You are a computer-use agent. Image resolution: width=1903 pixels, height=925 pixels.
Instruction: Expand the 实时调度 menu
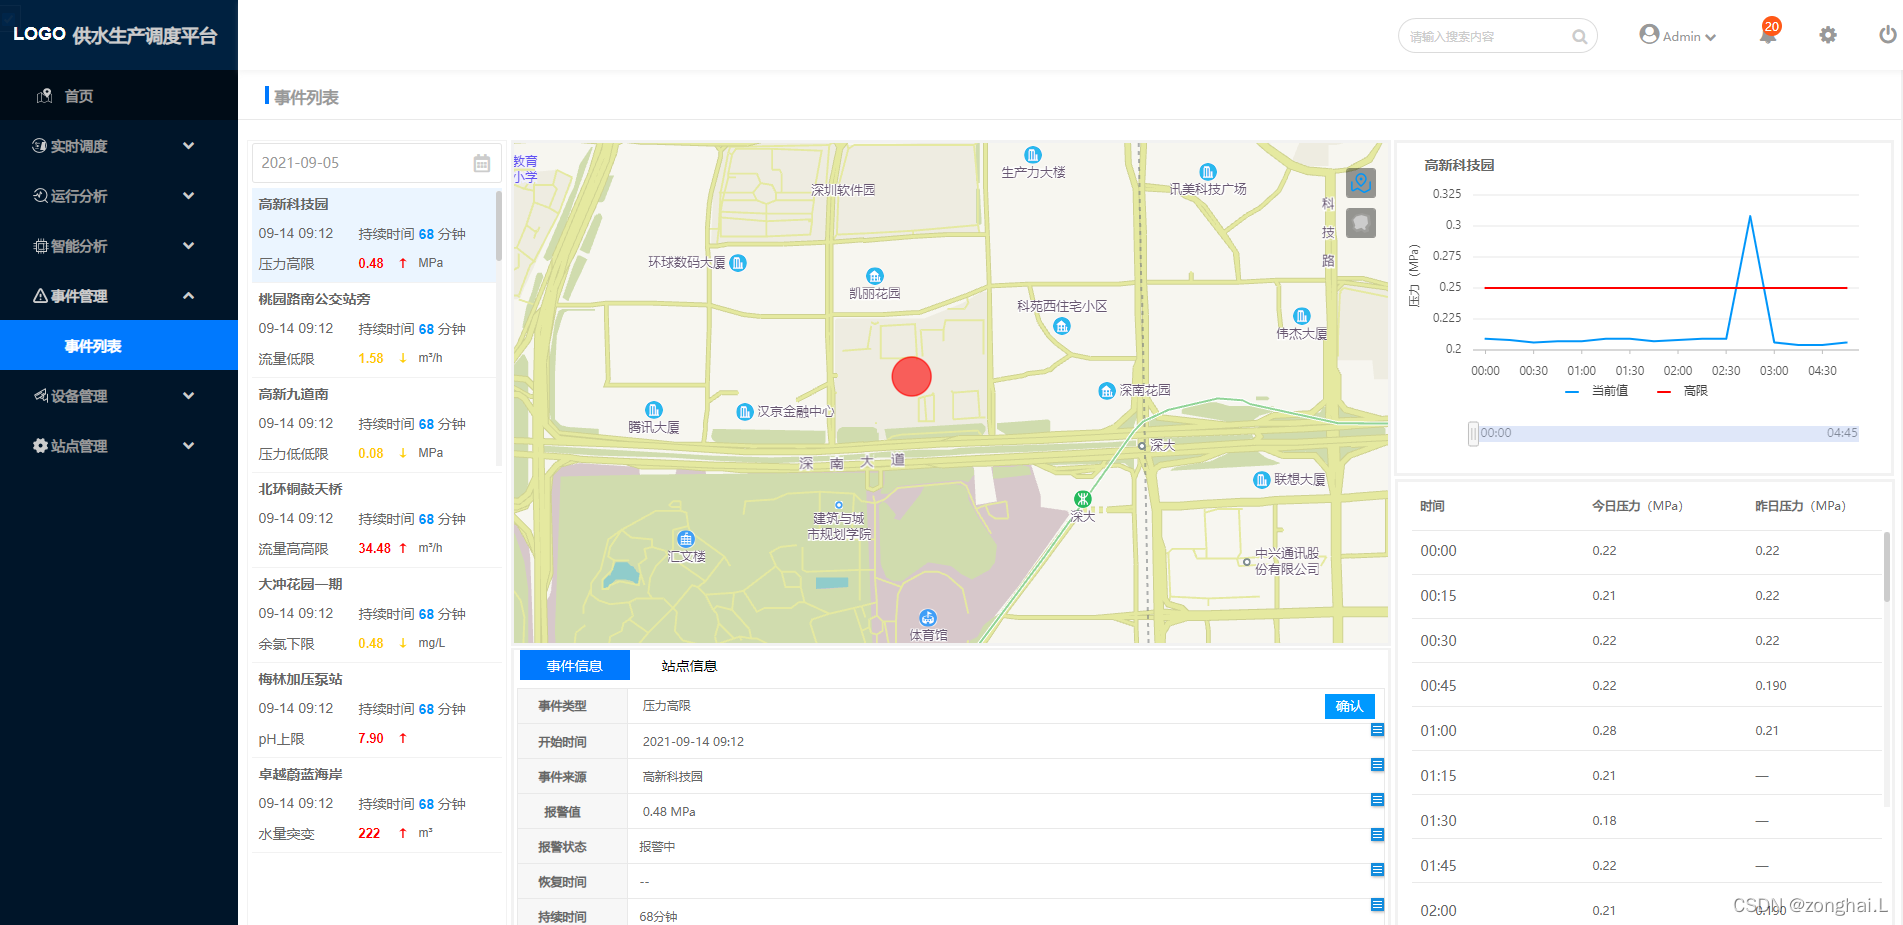pyautogui.click(x=119, y=146)
